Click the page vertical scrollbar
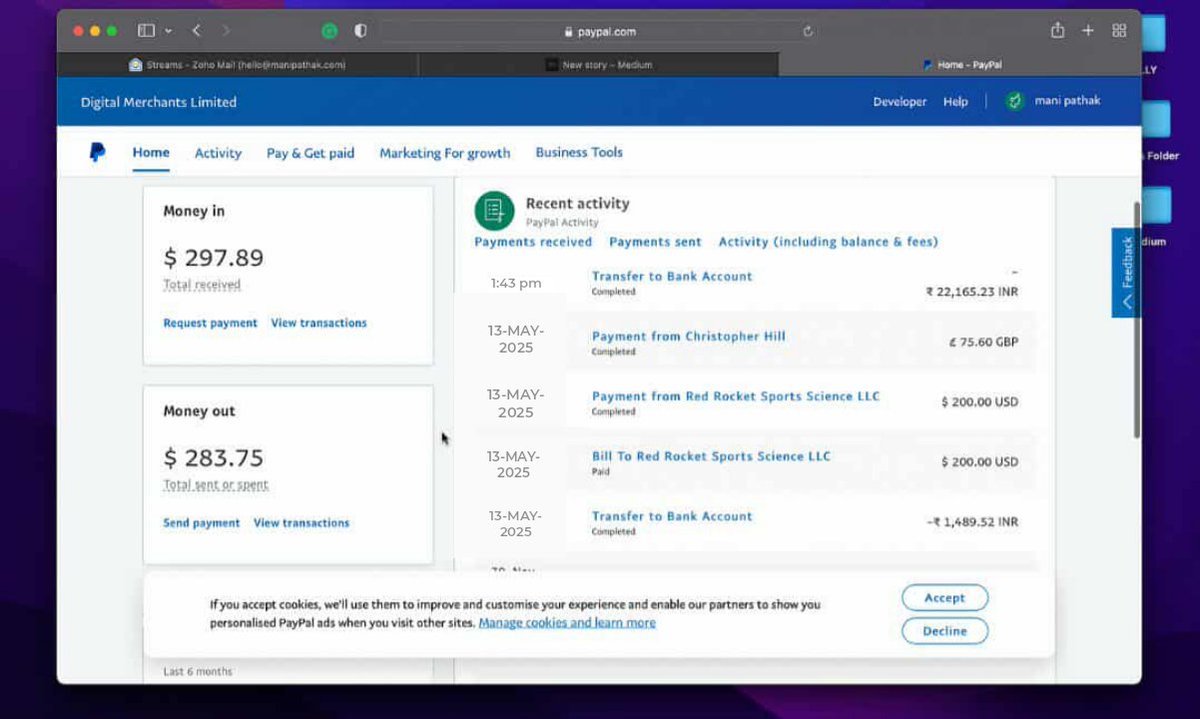This screenshot has height=719, width=1200. (x=1136, y=320)
